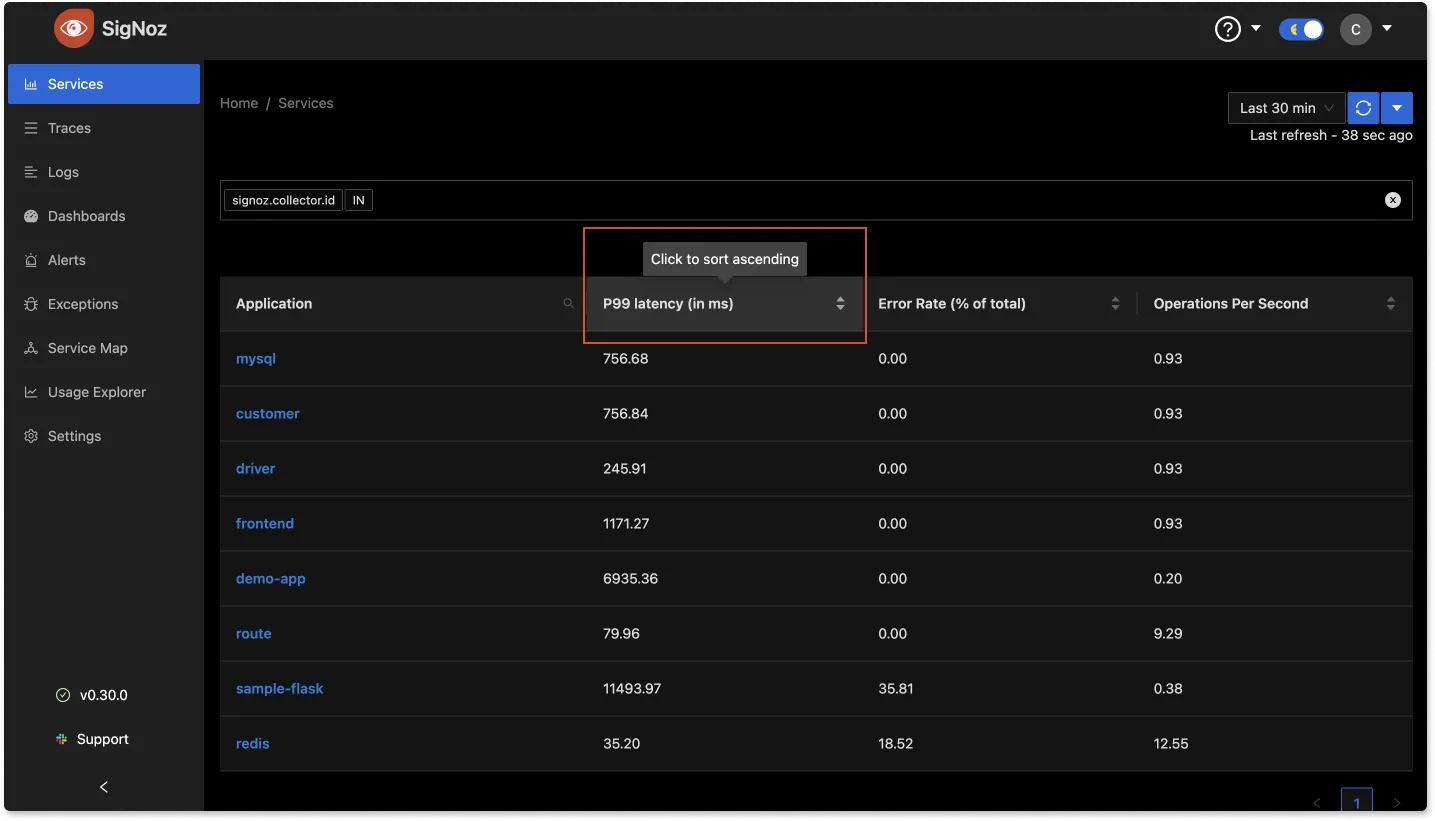Open Usage Explorer in the sidebar

point(104,392)
